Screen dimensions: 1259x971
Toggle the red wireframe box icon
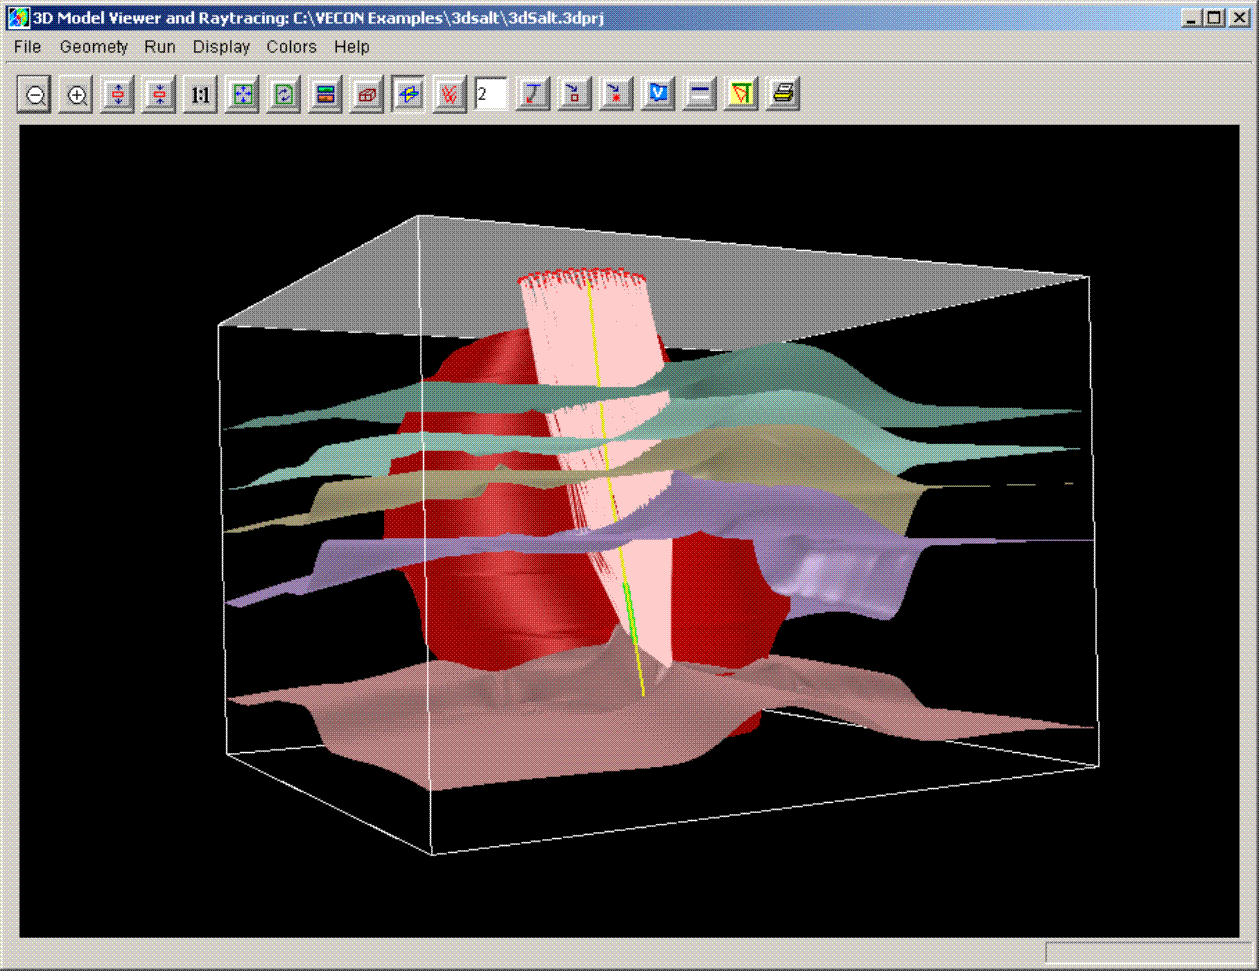[x=367, y=95]
